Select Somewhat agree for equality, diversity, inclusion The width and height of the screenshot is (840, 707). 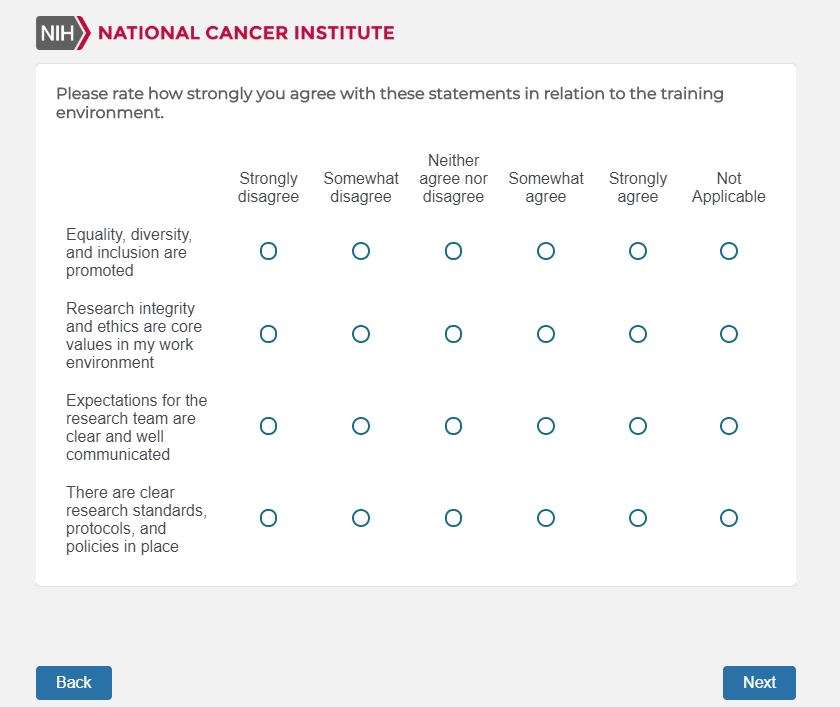(546, 251)
